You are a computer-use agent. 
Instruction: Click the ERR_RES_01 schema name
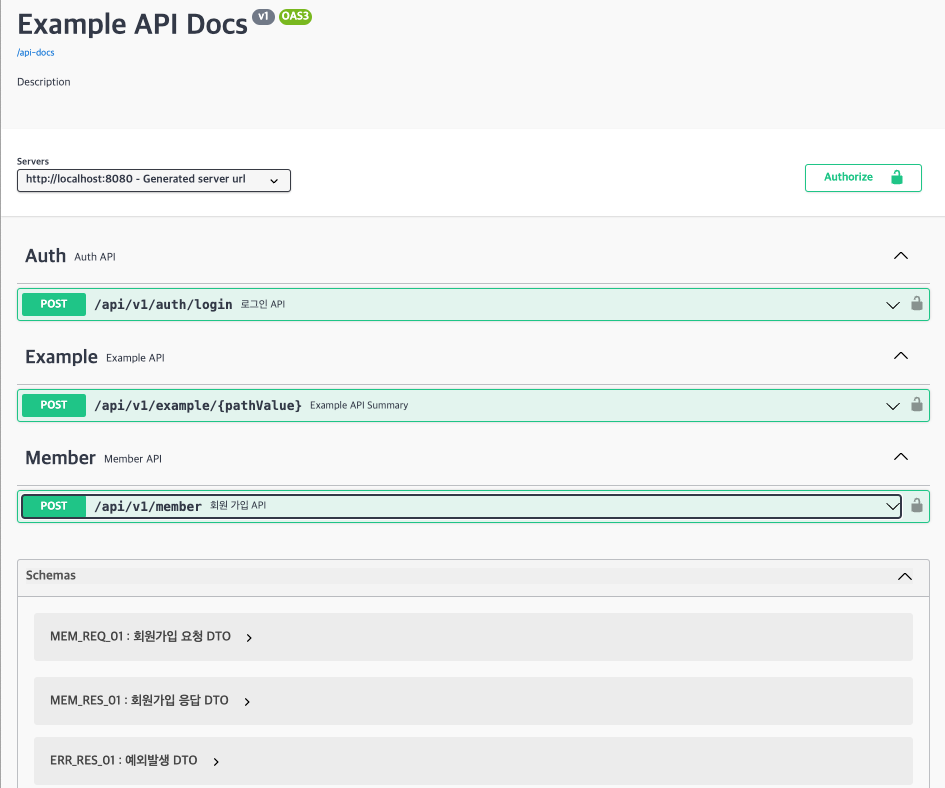(x=124, y=760)
